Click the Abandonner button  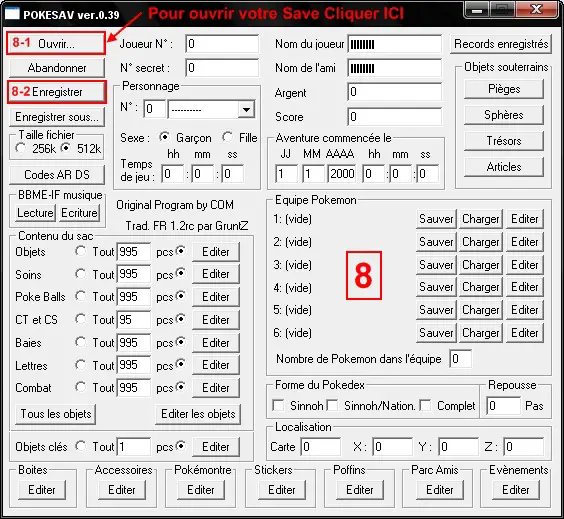click(57, 68)
